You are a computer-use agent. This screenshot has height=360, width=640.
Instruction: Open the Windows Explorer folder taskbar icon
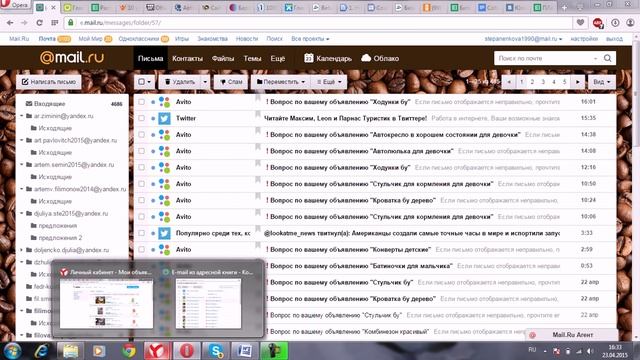click(x=71, y=351)
